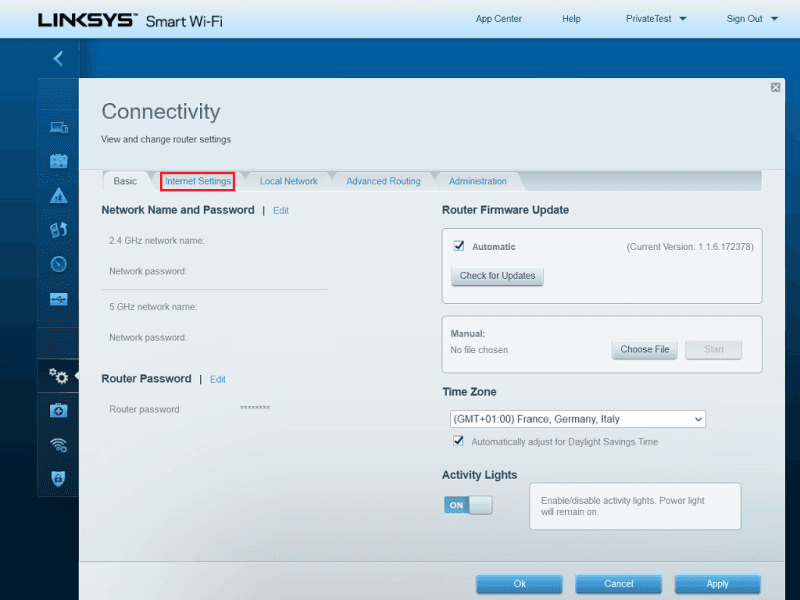Open the Parental Controls warning-triangle icon

click(59, 195)
